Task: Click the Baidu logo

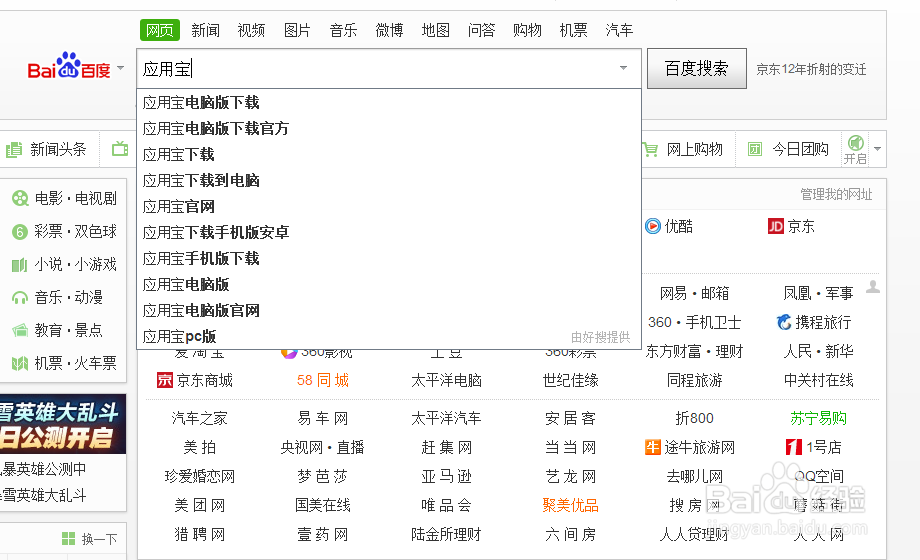Action: pyautogui.click(x=69, y=66)
